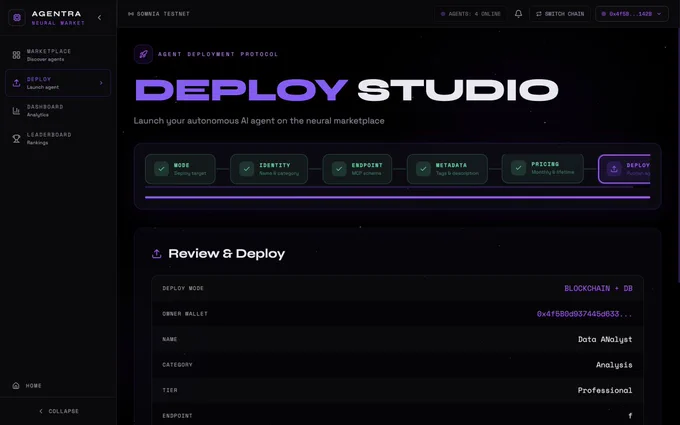680x425 pixels.
Task: Click the DEPLOY MODE row label
Action: click(x=183, y=288)
